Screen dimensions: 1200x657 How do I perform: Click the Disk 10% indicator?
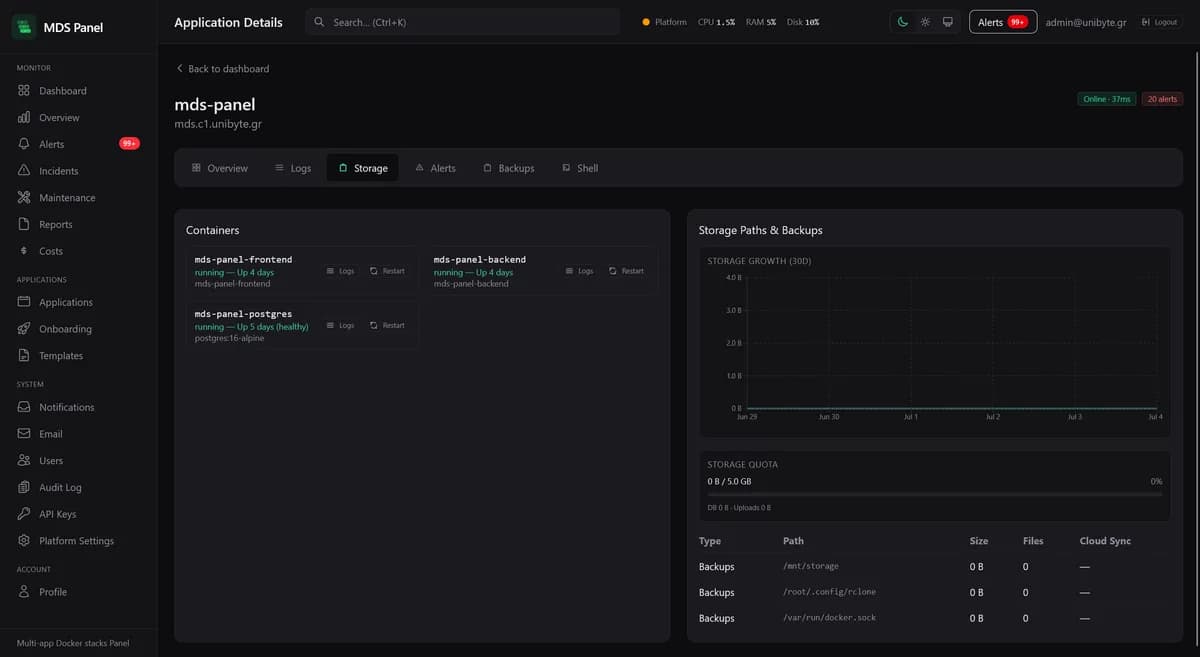click(x=803, y=22)
